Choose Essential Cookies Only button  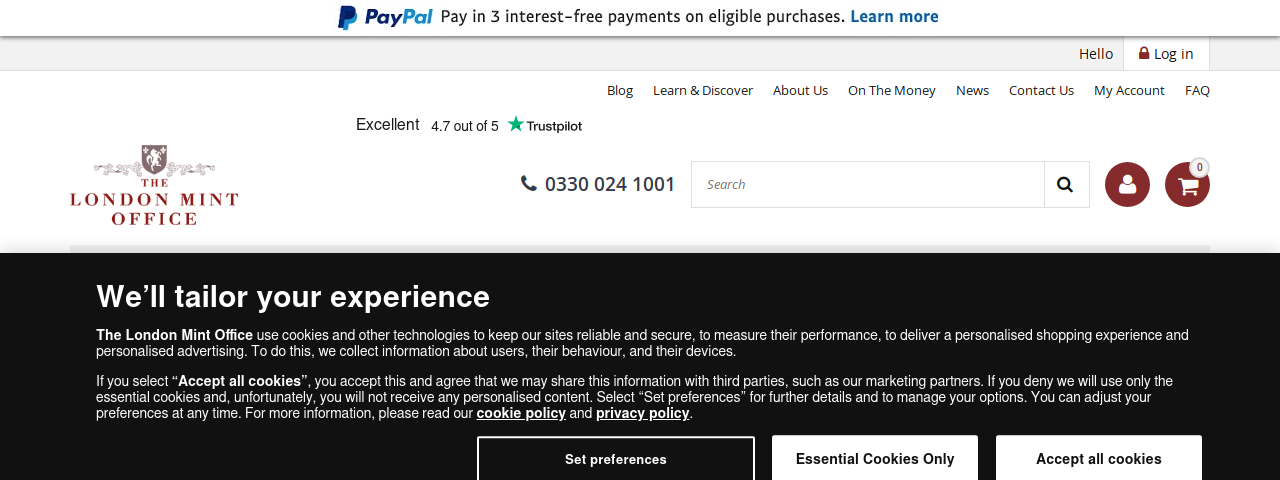point(875,459)
